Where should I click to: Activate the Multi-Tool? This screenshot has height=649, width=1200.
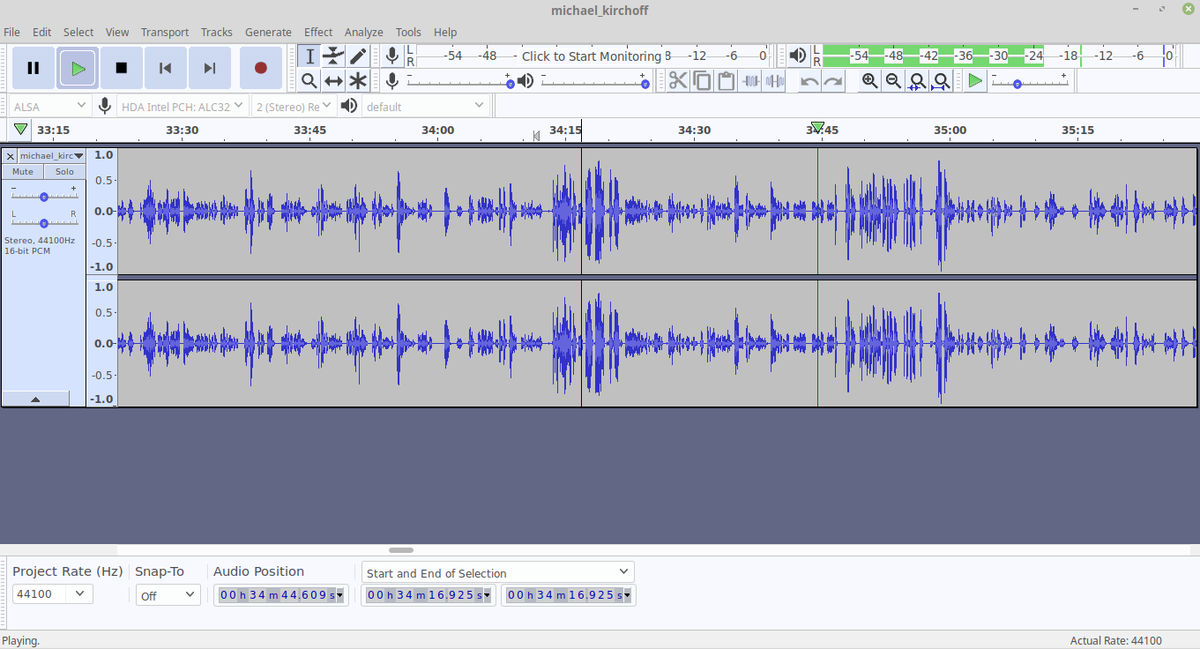[357, 81]
